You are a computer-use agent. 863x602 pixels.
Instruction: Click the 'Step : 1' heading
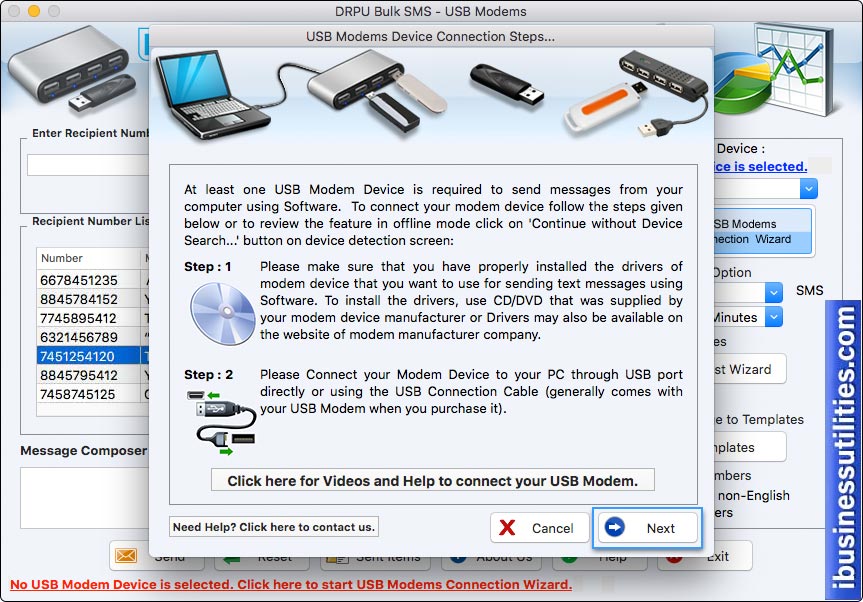coord(207,266)
